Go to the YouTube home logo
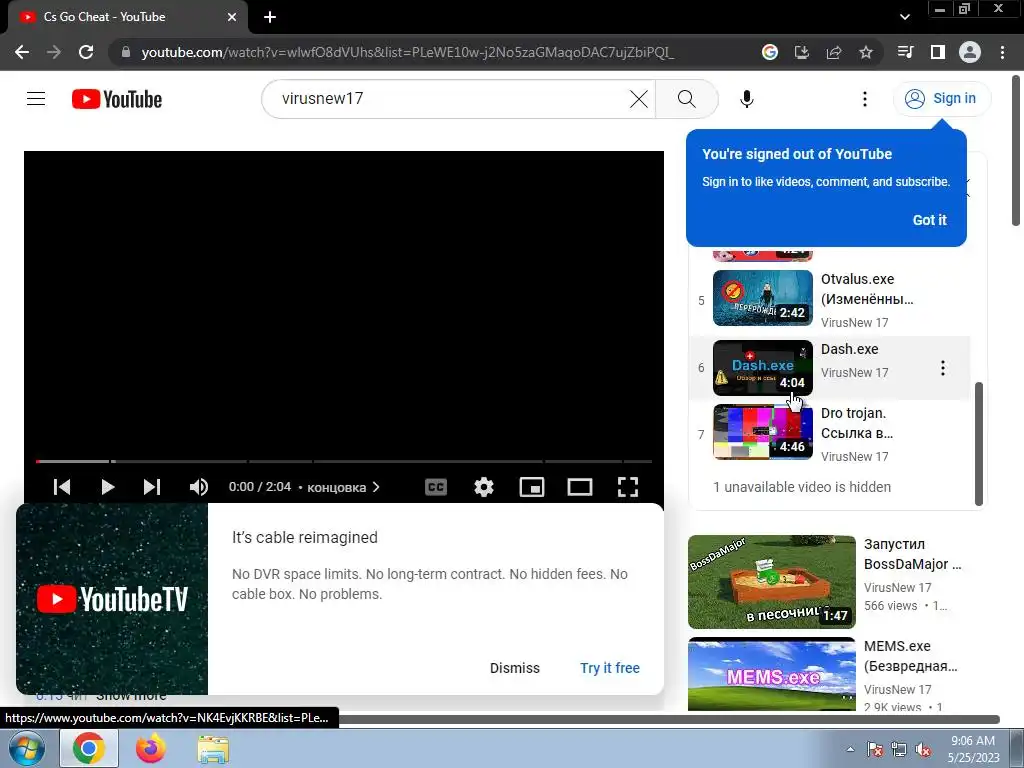 click(x=117, y=99)
